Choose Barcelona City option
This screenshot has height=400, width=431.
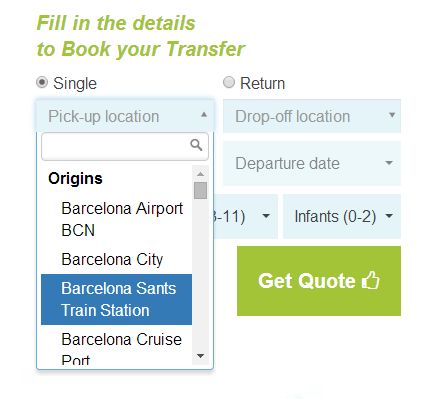[x=116, y=259]
